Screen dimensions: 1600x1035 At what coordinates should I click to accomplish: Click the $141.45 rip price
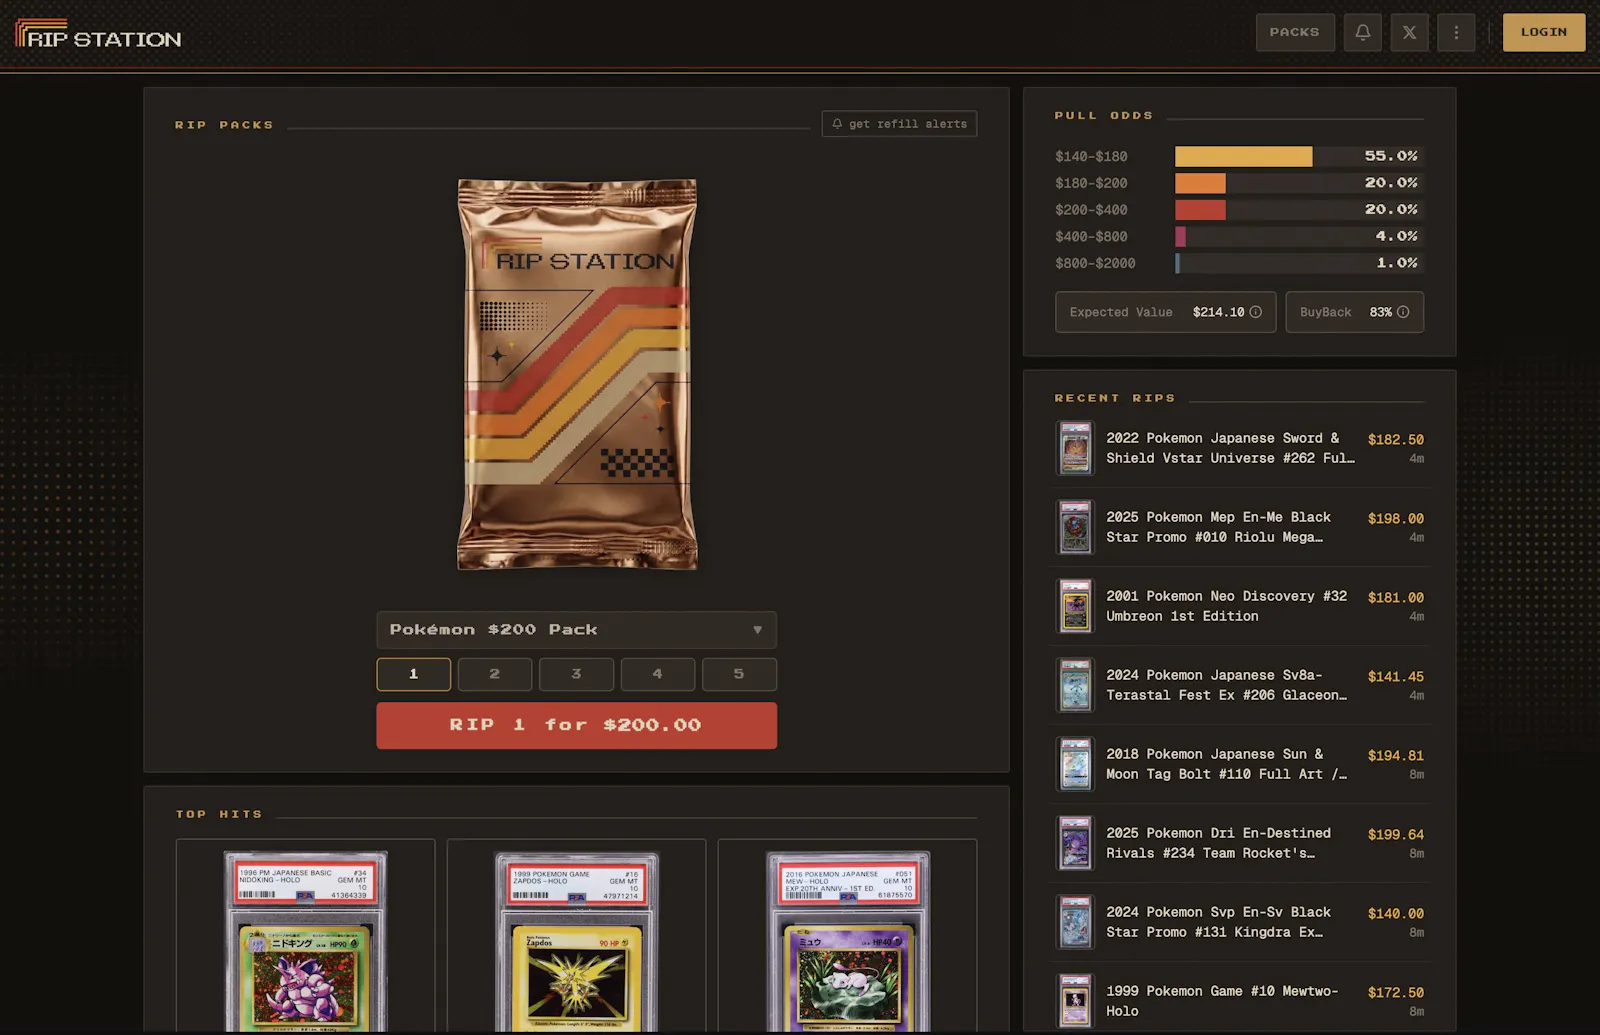(x=1395, y=676)
